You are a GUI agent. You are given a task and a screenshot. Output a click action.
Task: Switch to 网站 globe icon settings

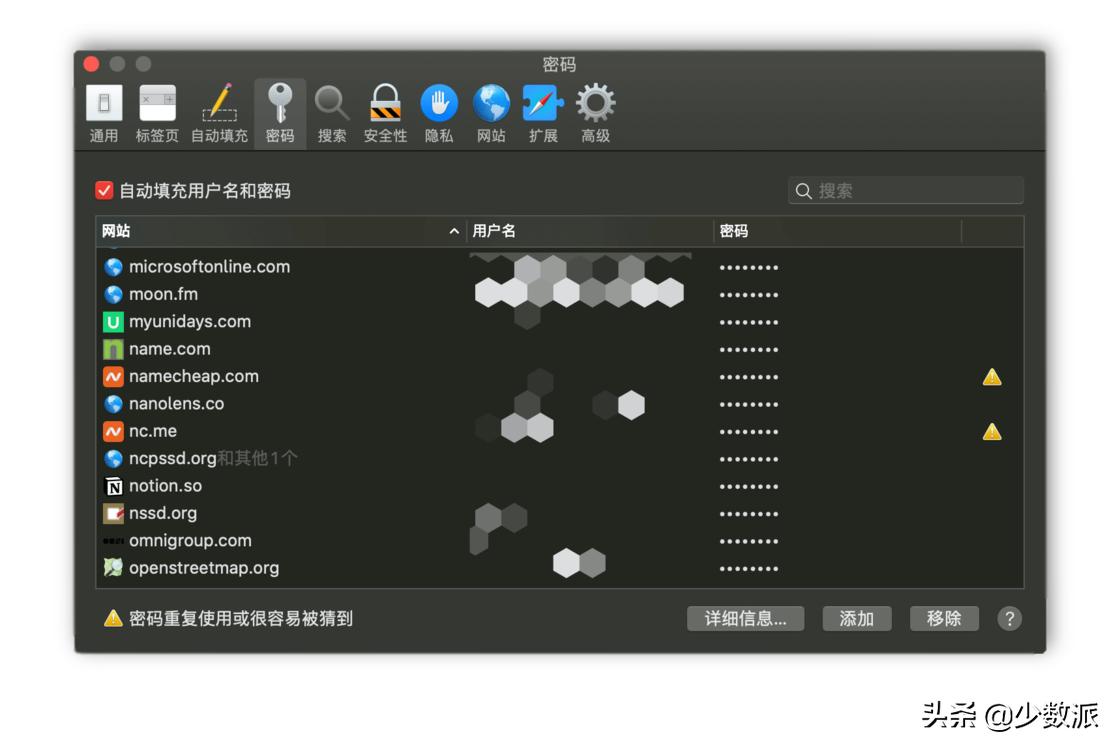pyautogui.click(x=489, y=110)
